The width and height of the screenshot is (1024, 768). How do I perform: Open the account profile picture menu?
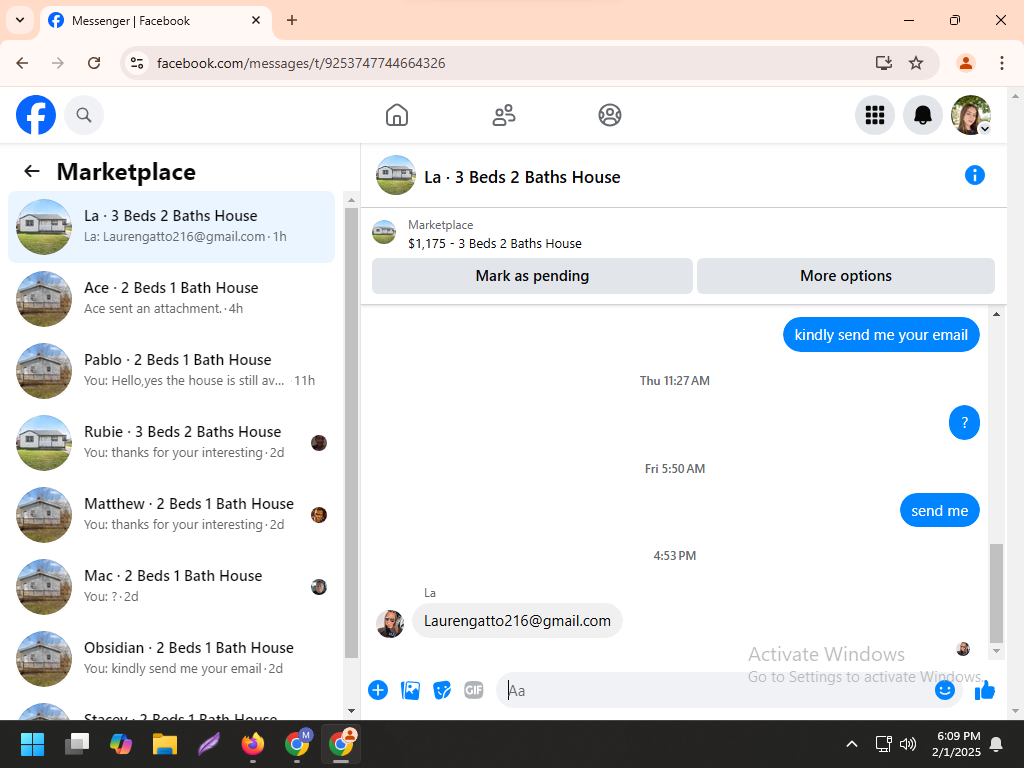coord(970,115)
